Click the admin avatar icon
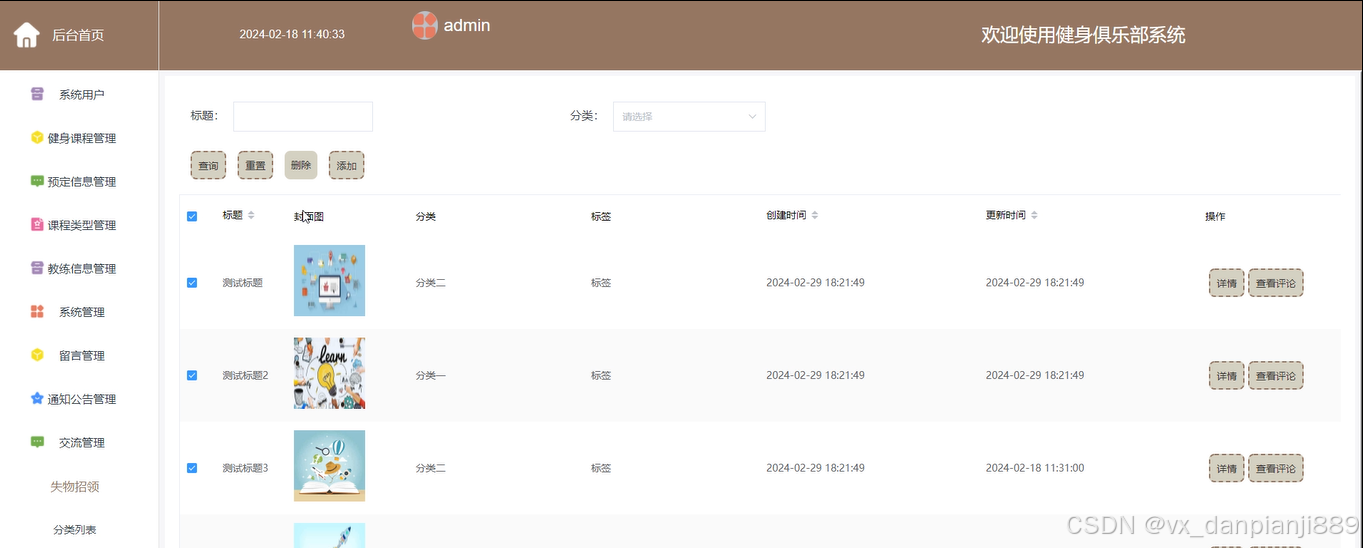Screen dimensions: 1363x548 coord(425,25)
